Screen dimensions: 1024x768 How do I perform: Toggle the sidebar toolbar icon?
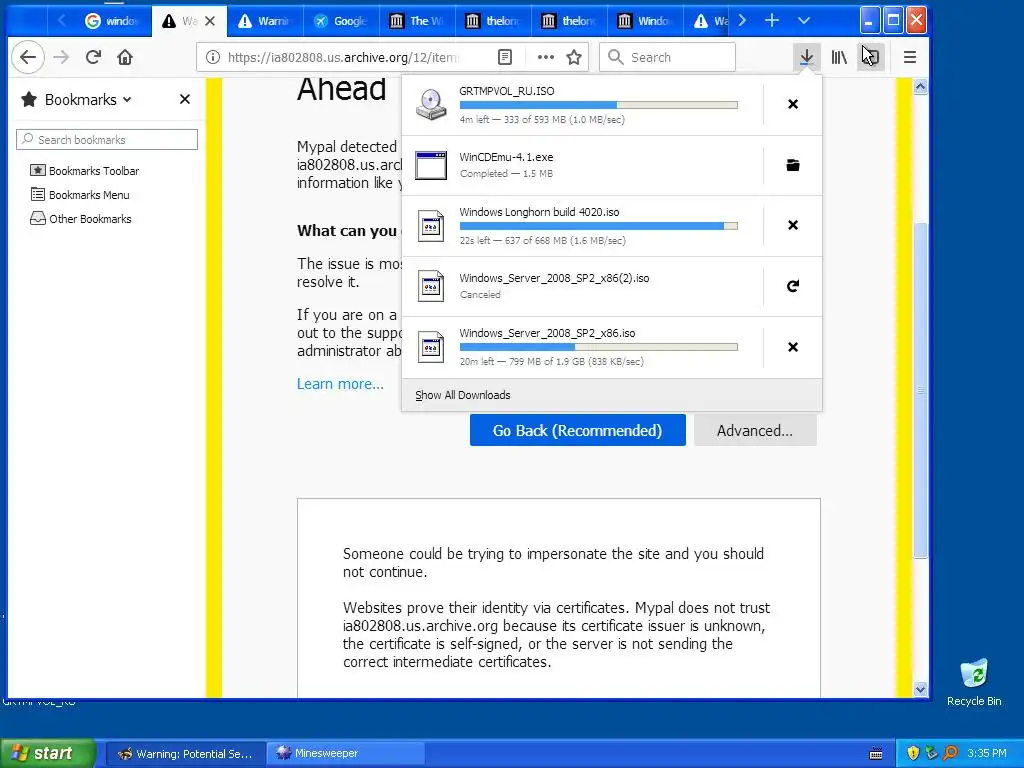tap(871, 57)
